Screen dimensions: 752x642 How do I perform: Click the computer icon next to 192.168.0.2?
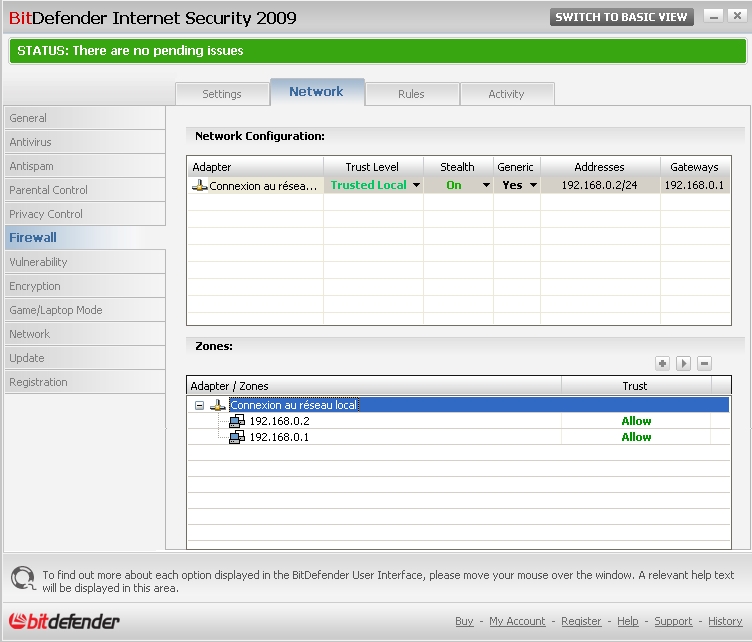tap(237, 421)
